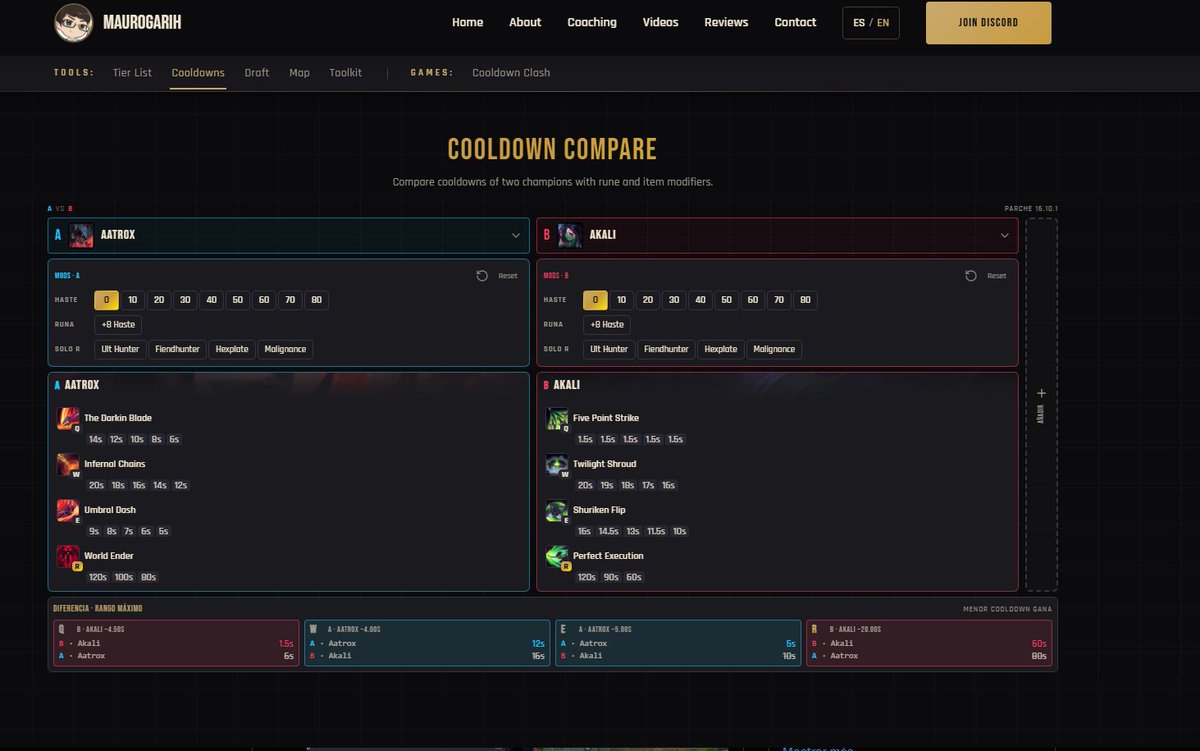Enable Fiendhunter for champion B
1200x751 pixels.
(x=667, y=349)
